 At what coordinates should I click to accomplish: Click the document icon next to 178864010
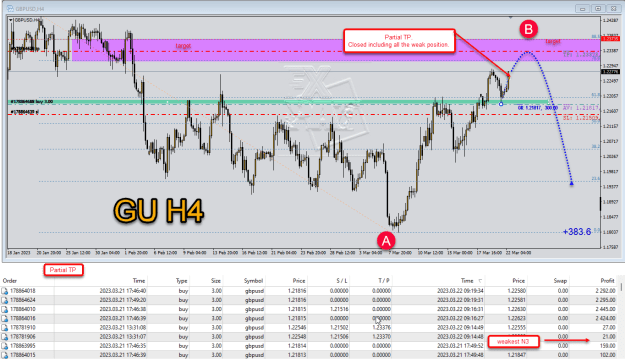coord(5,309)
